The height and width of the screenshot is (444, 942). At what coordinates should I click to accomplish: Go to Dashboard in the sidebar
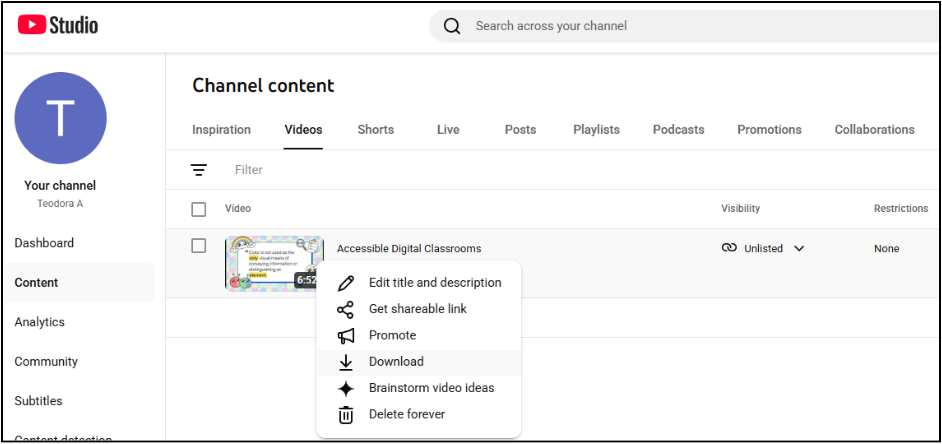[44, 243]
